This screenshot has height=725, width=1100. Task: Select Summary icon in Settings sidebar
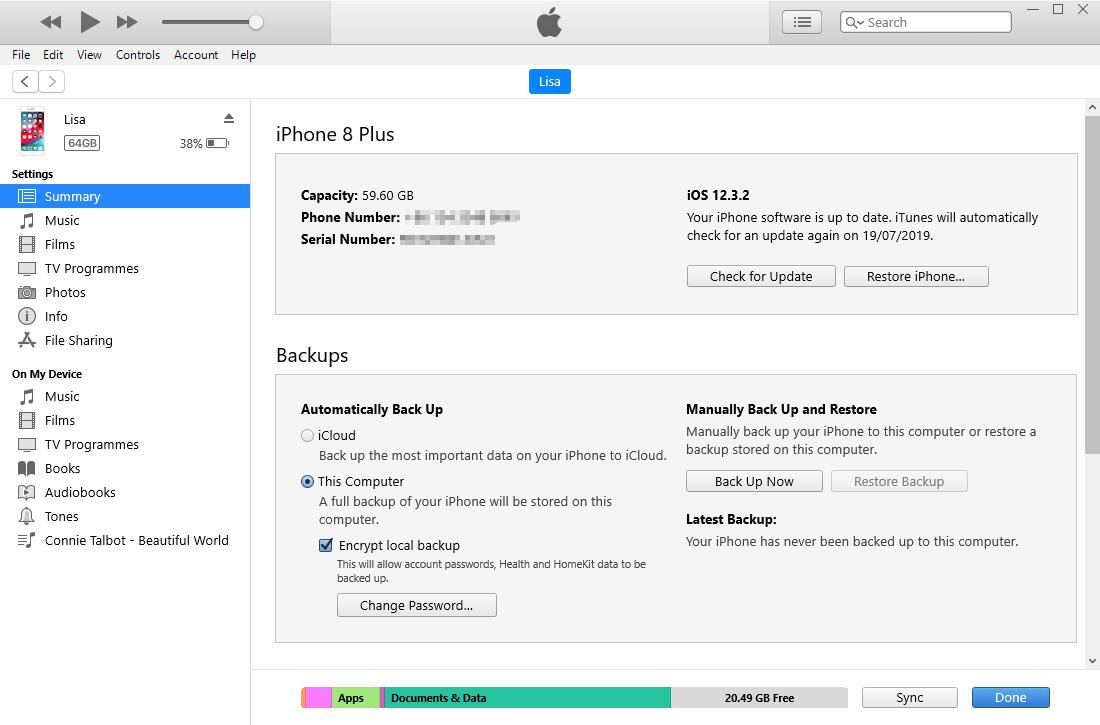[x=27, y=197]
